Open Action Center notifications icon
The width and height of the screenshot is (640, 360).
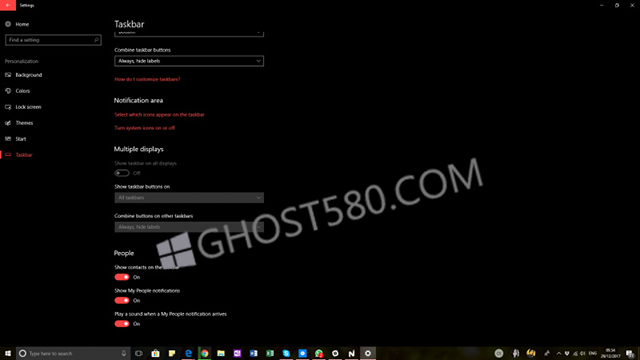pos(630,353)
